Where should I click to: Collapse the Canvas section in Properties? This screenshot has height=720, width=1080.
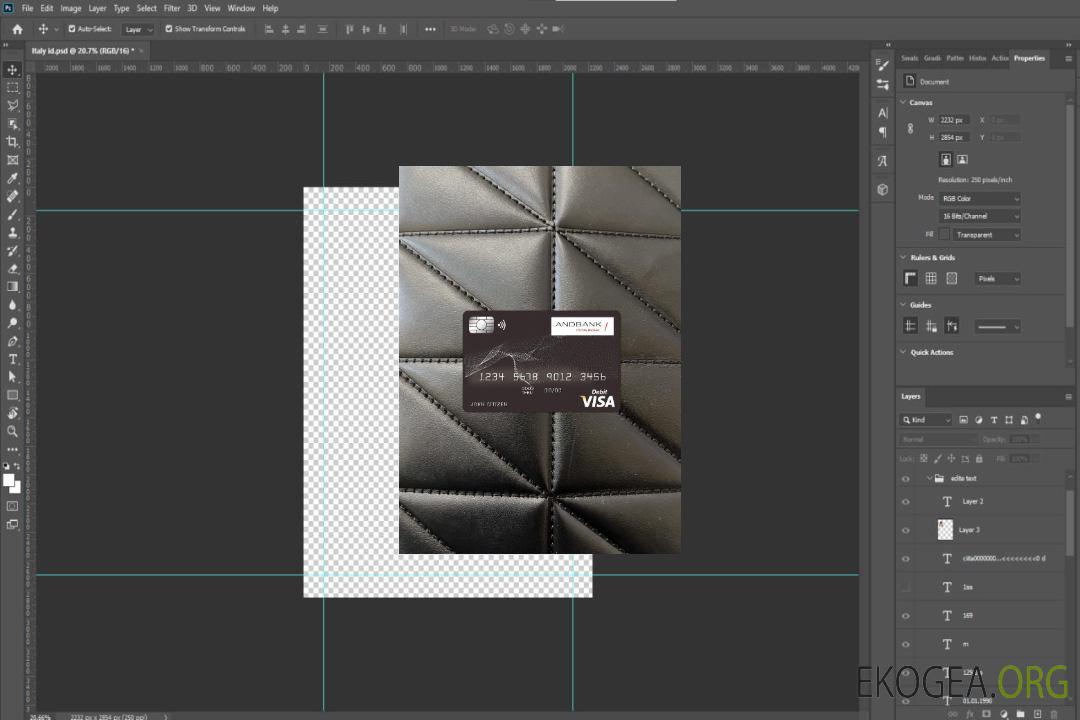coord(903,103)
